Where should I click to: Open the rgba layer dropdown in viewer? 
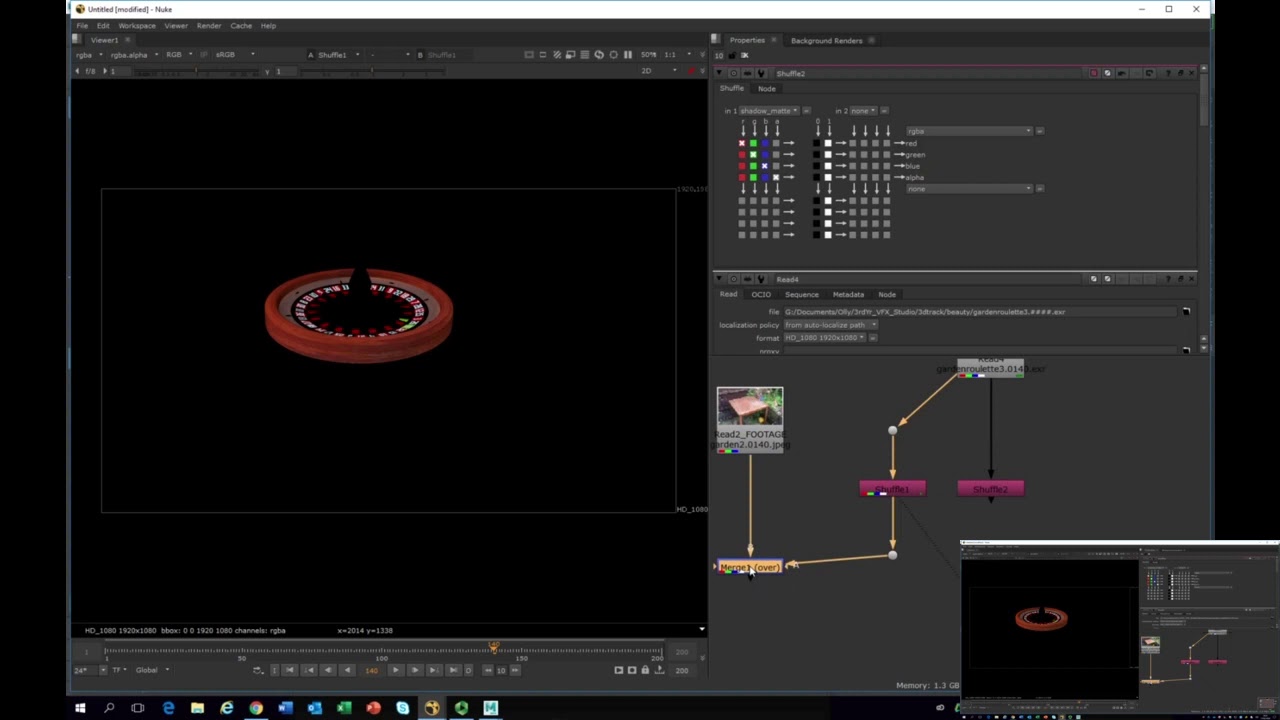point(89,54)
